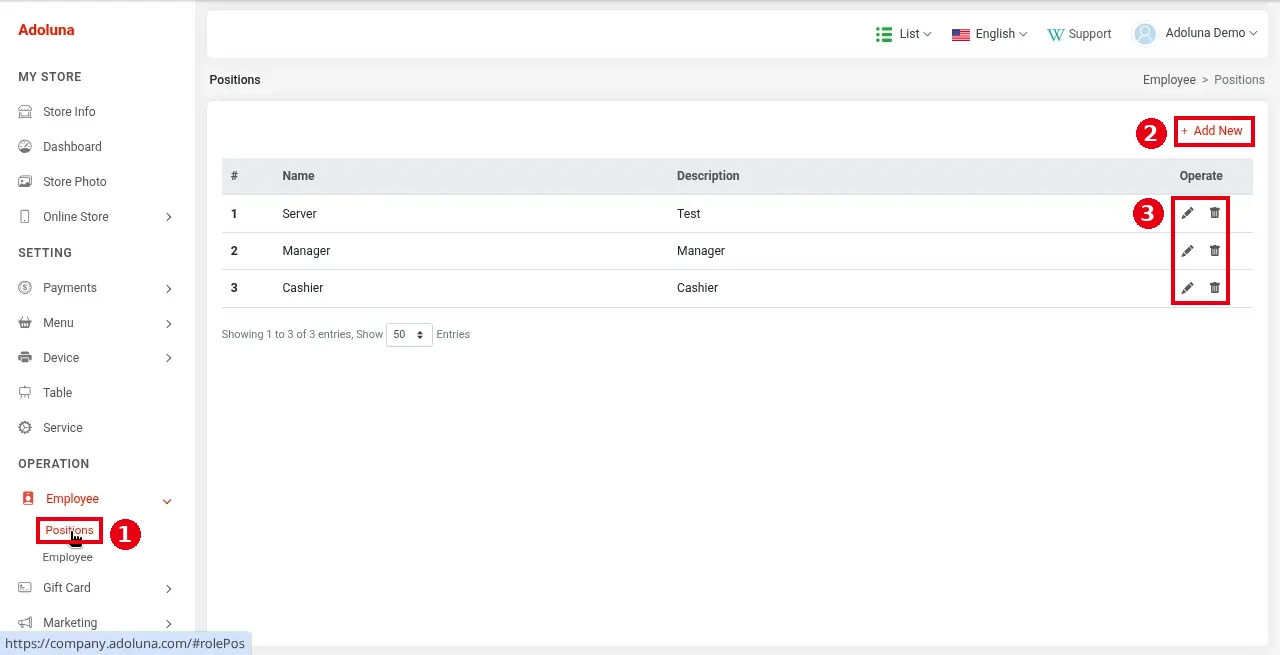Screen dimensions: 1280x655
Task: Open Store Photo menu item
Action: pos(74,182)
